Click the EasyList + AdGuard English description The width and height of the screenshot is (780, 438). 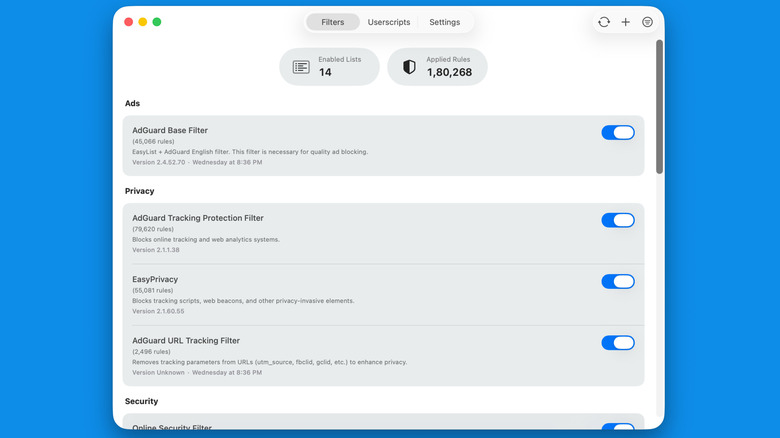[x=250, y=152]
